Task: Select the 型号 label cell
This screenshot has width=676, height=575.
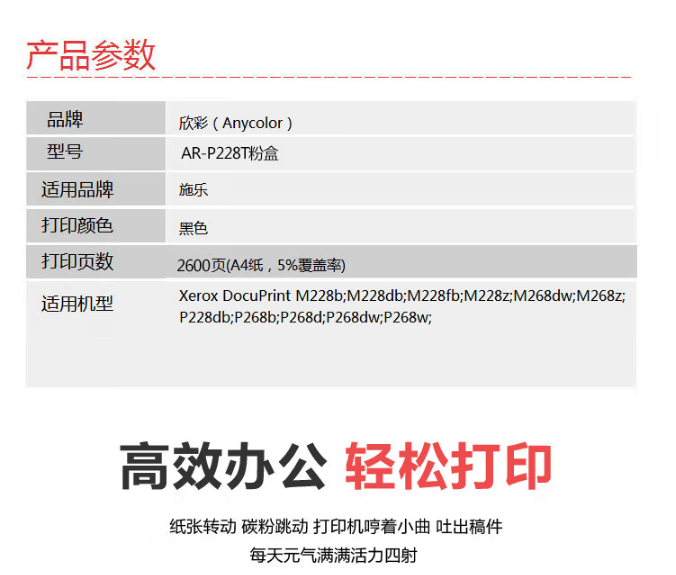Action: 96,153
